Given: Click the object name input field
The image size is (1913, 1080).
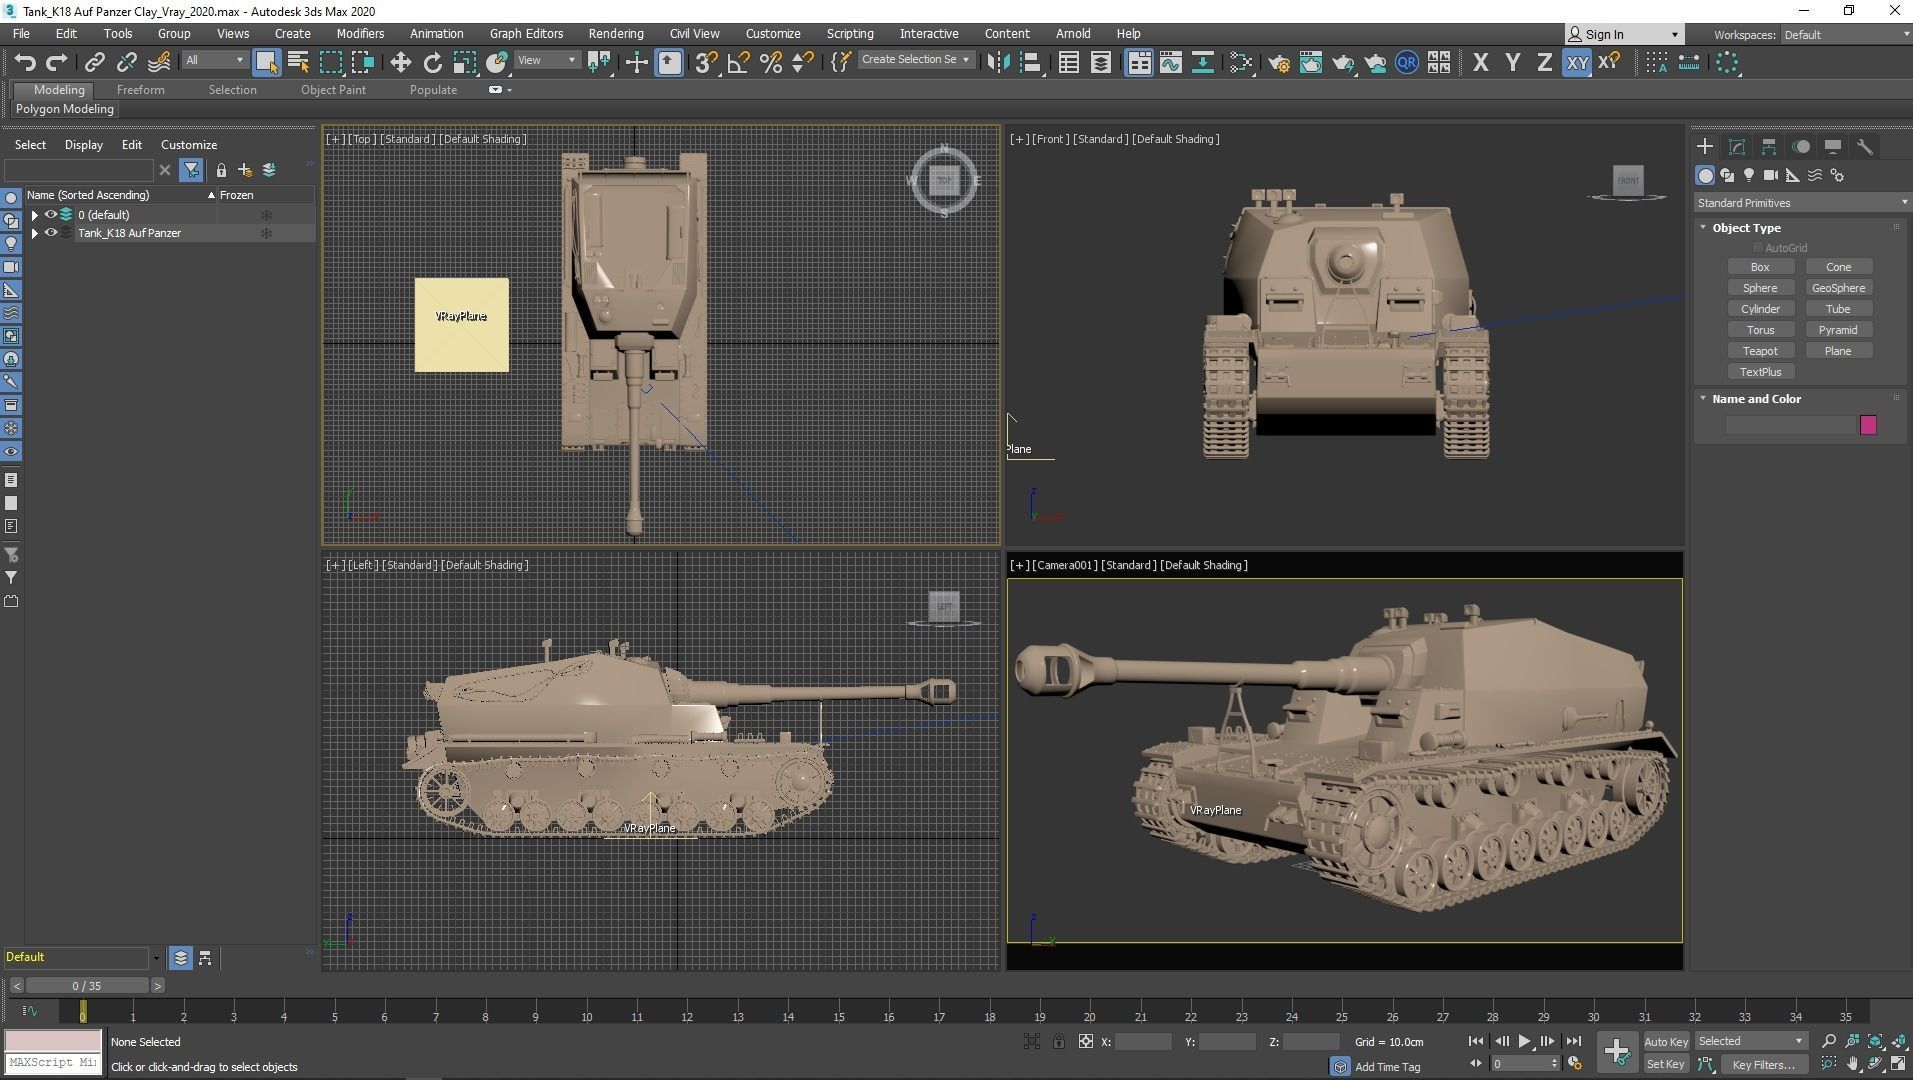Looking at the screenshot, I should 1790,426.
